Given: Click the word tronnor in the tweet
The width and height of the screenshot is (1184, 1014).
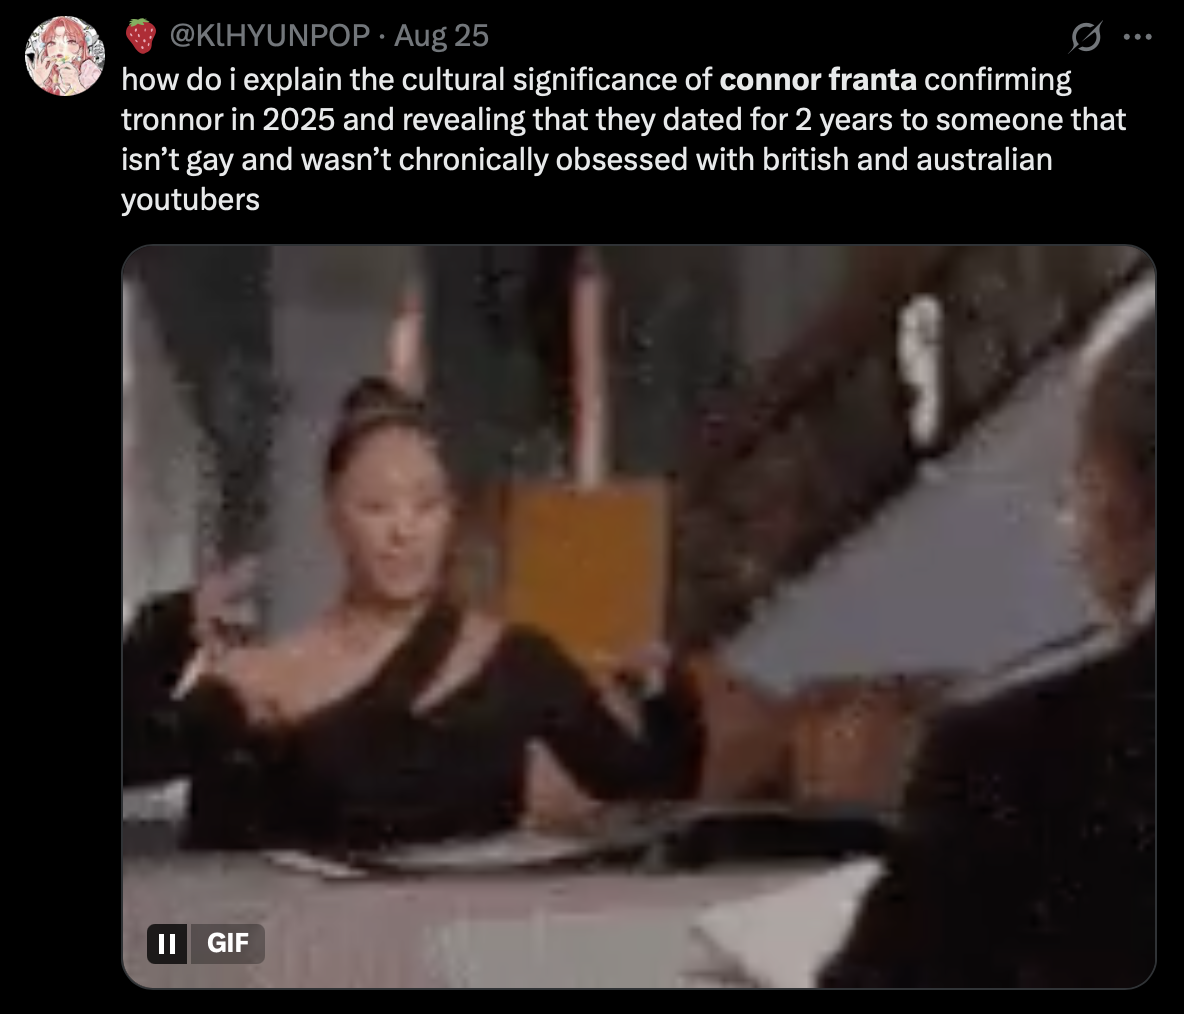Looking at the screenshot, I should (173, 119).
